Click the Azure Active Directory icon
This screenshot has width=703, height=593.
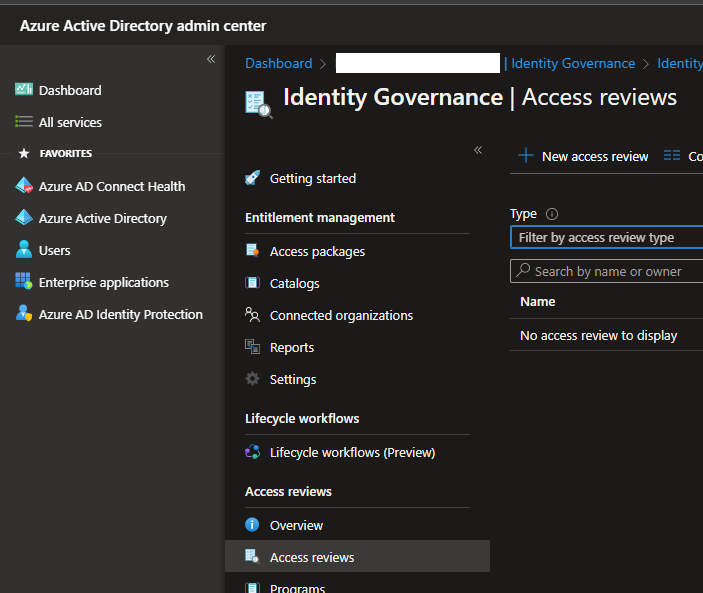coord(24,218)
